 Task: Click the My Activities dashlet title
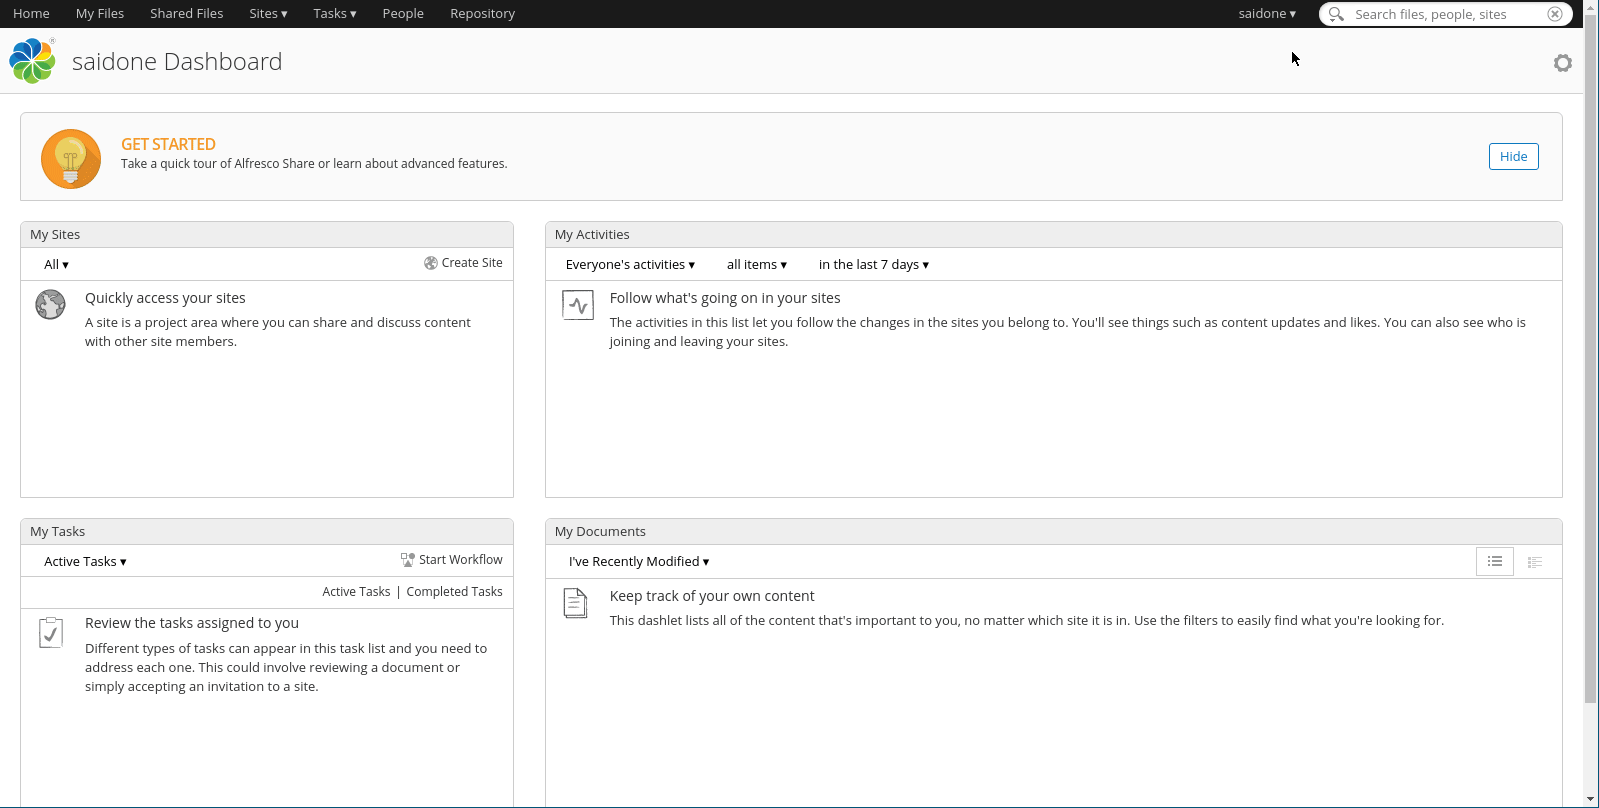[x=592, y=235]
